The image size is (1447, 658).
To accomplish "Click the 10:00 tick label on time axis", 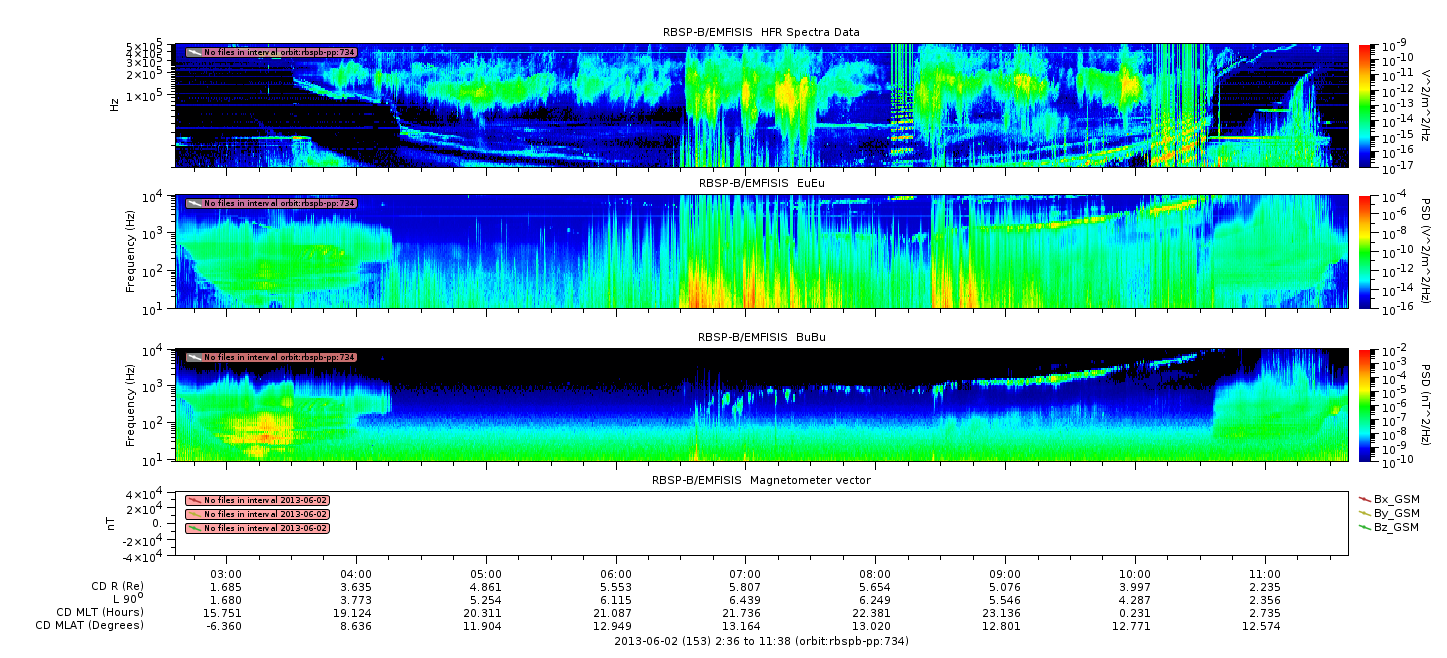I will click(1135, 574).
